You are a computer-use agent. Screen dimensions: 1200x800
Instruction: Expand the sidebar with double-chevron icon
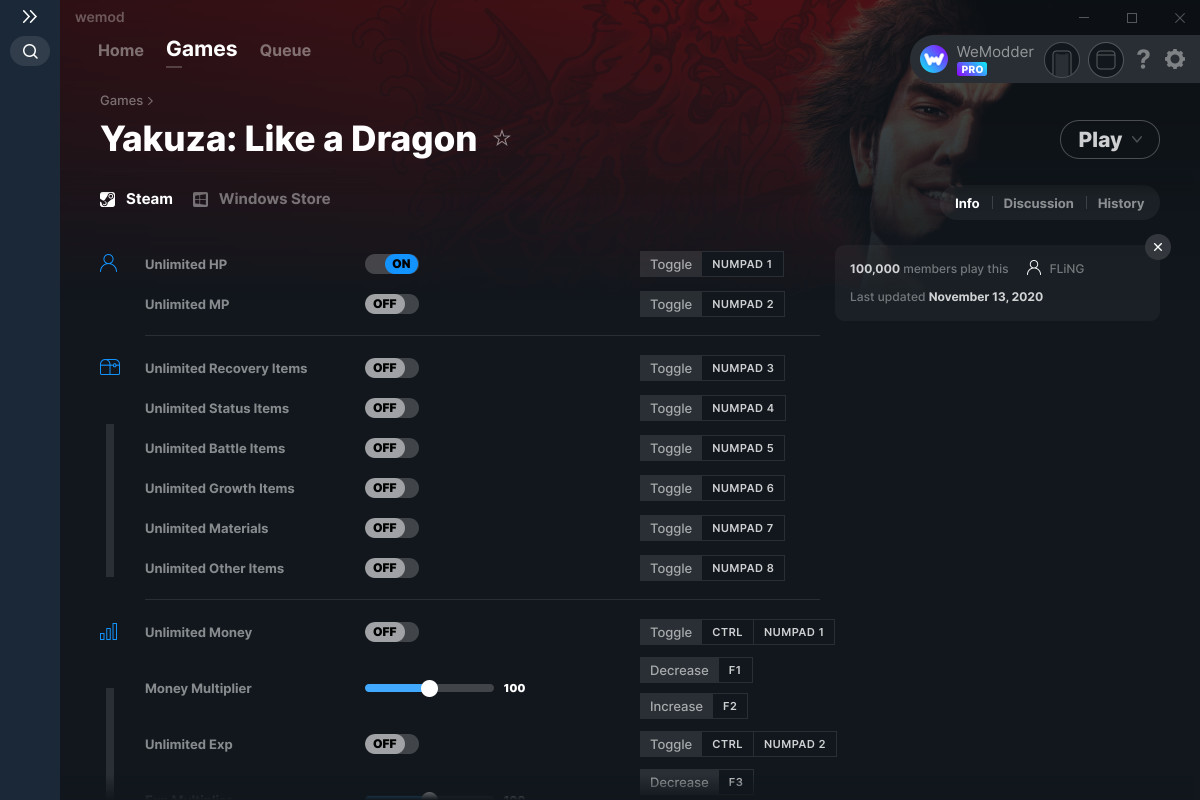pos(30,17)
